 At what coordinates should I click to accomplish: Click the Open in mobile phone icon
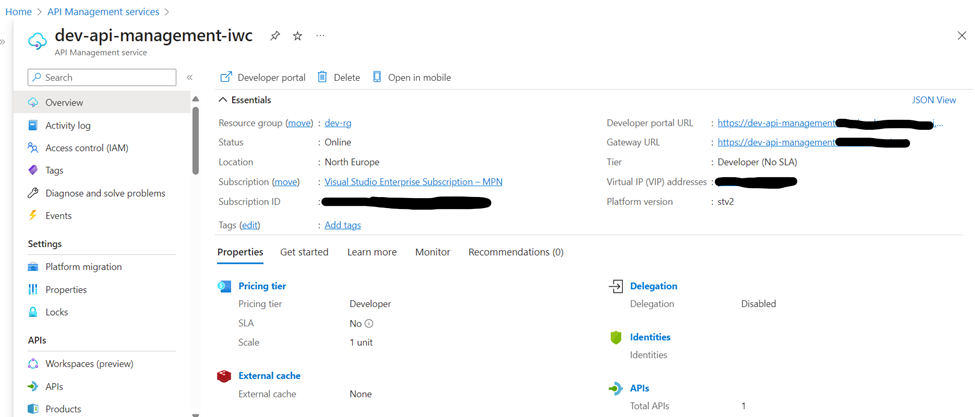(377, 77)
